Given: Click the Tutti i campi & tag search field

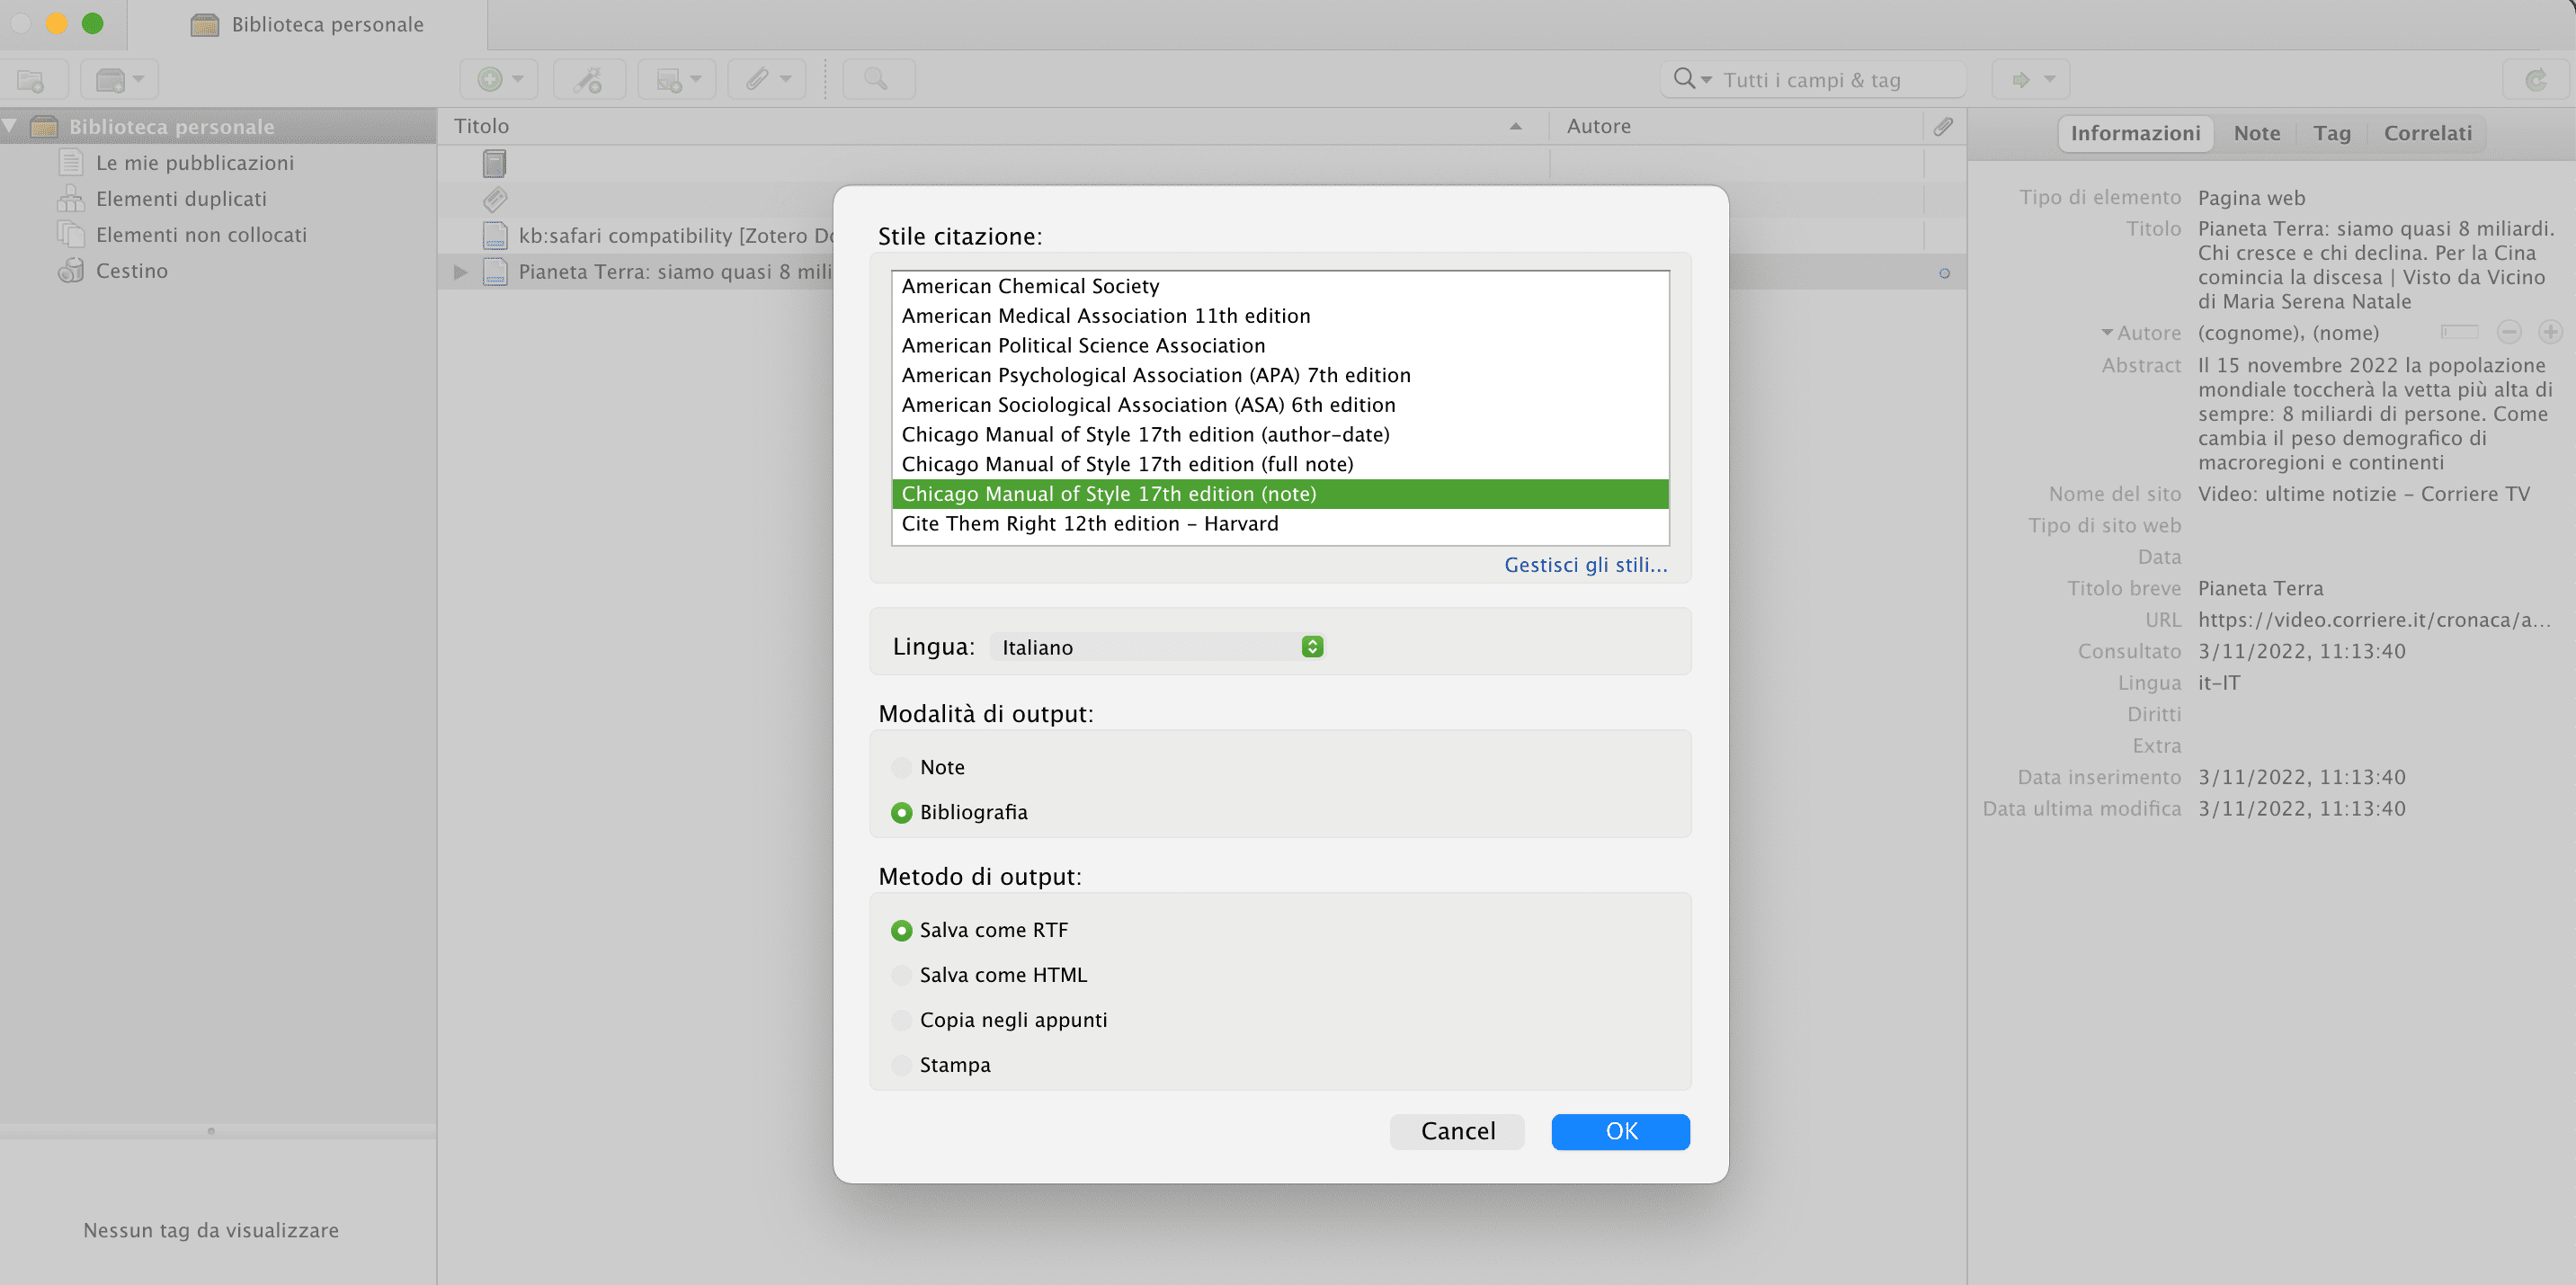Looking at the screenshot, I should [x=1813, y=80].
